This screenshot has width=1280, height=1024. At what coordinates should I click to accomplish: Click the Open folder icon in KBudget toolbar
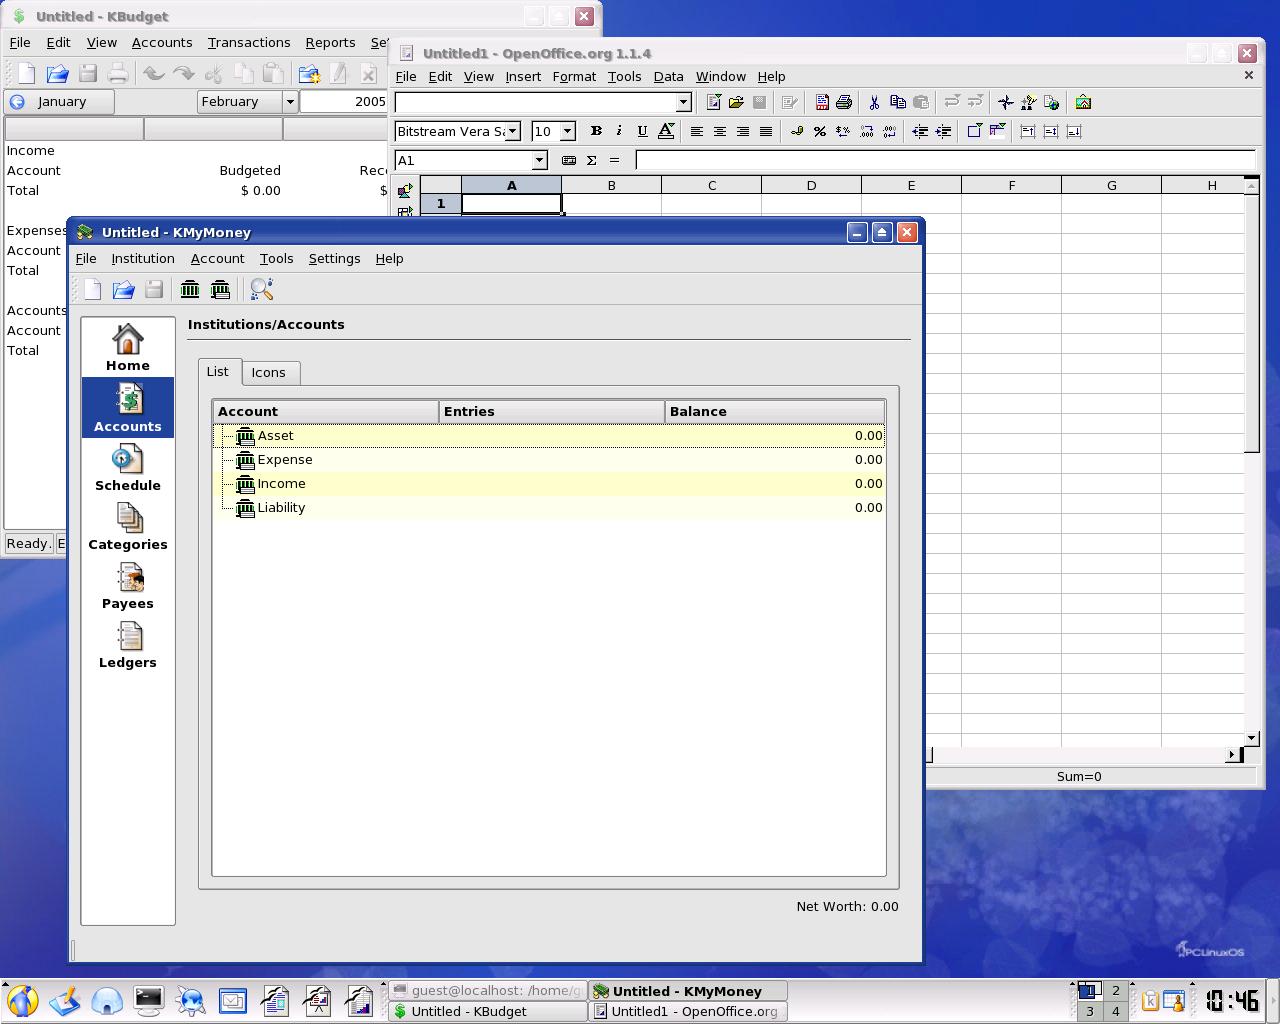57,73
